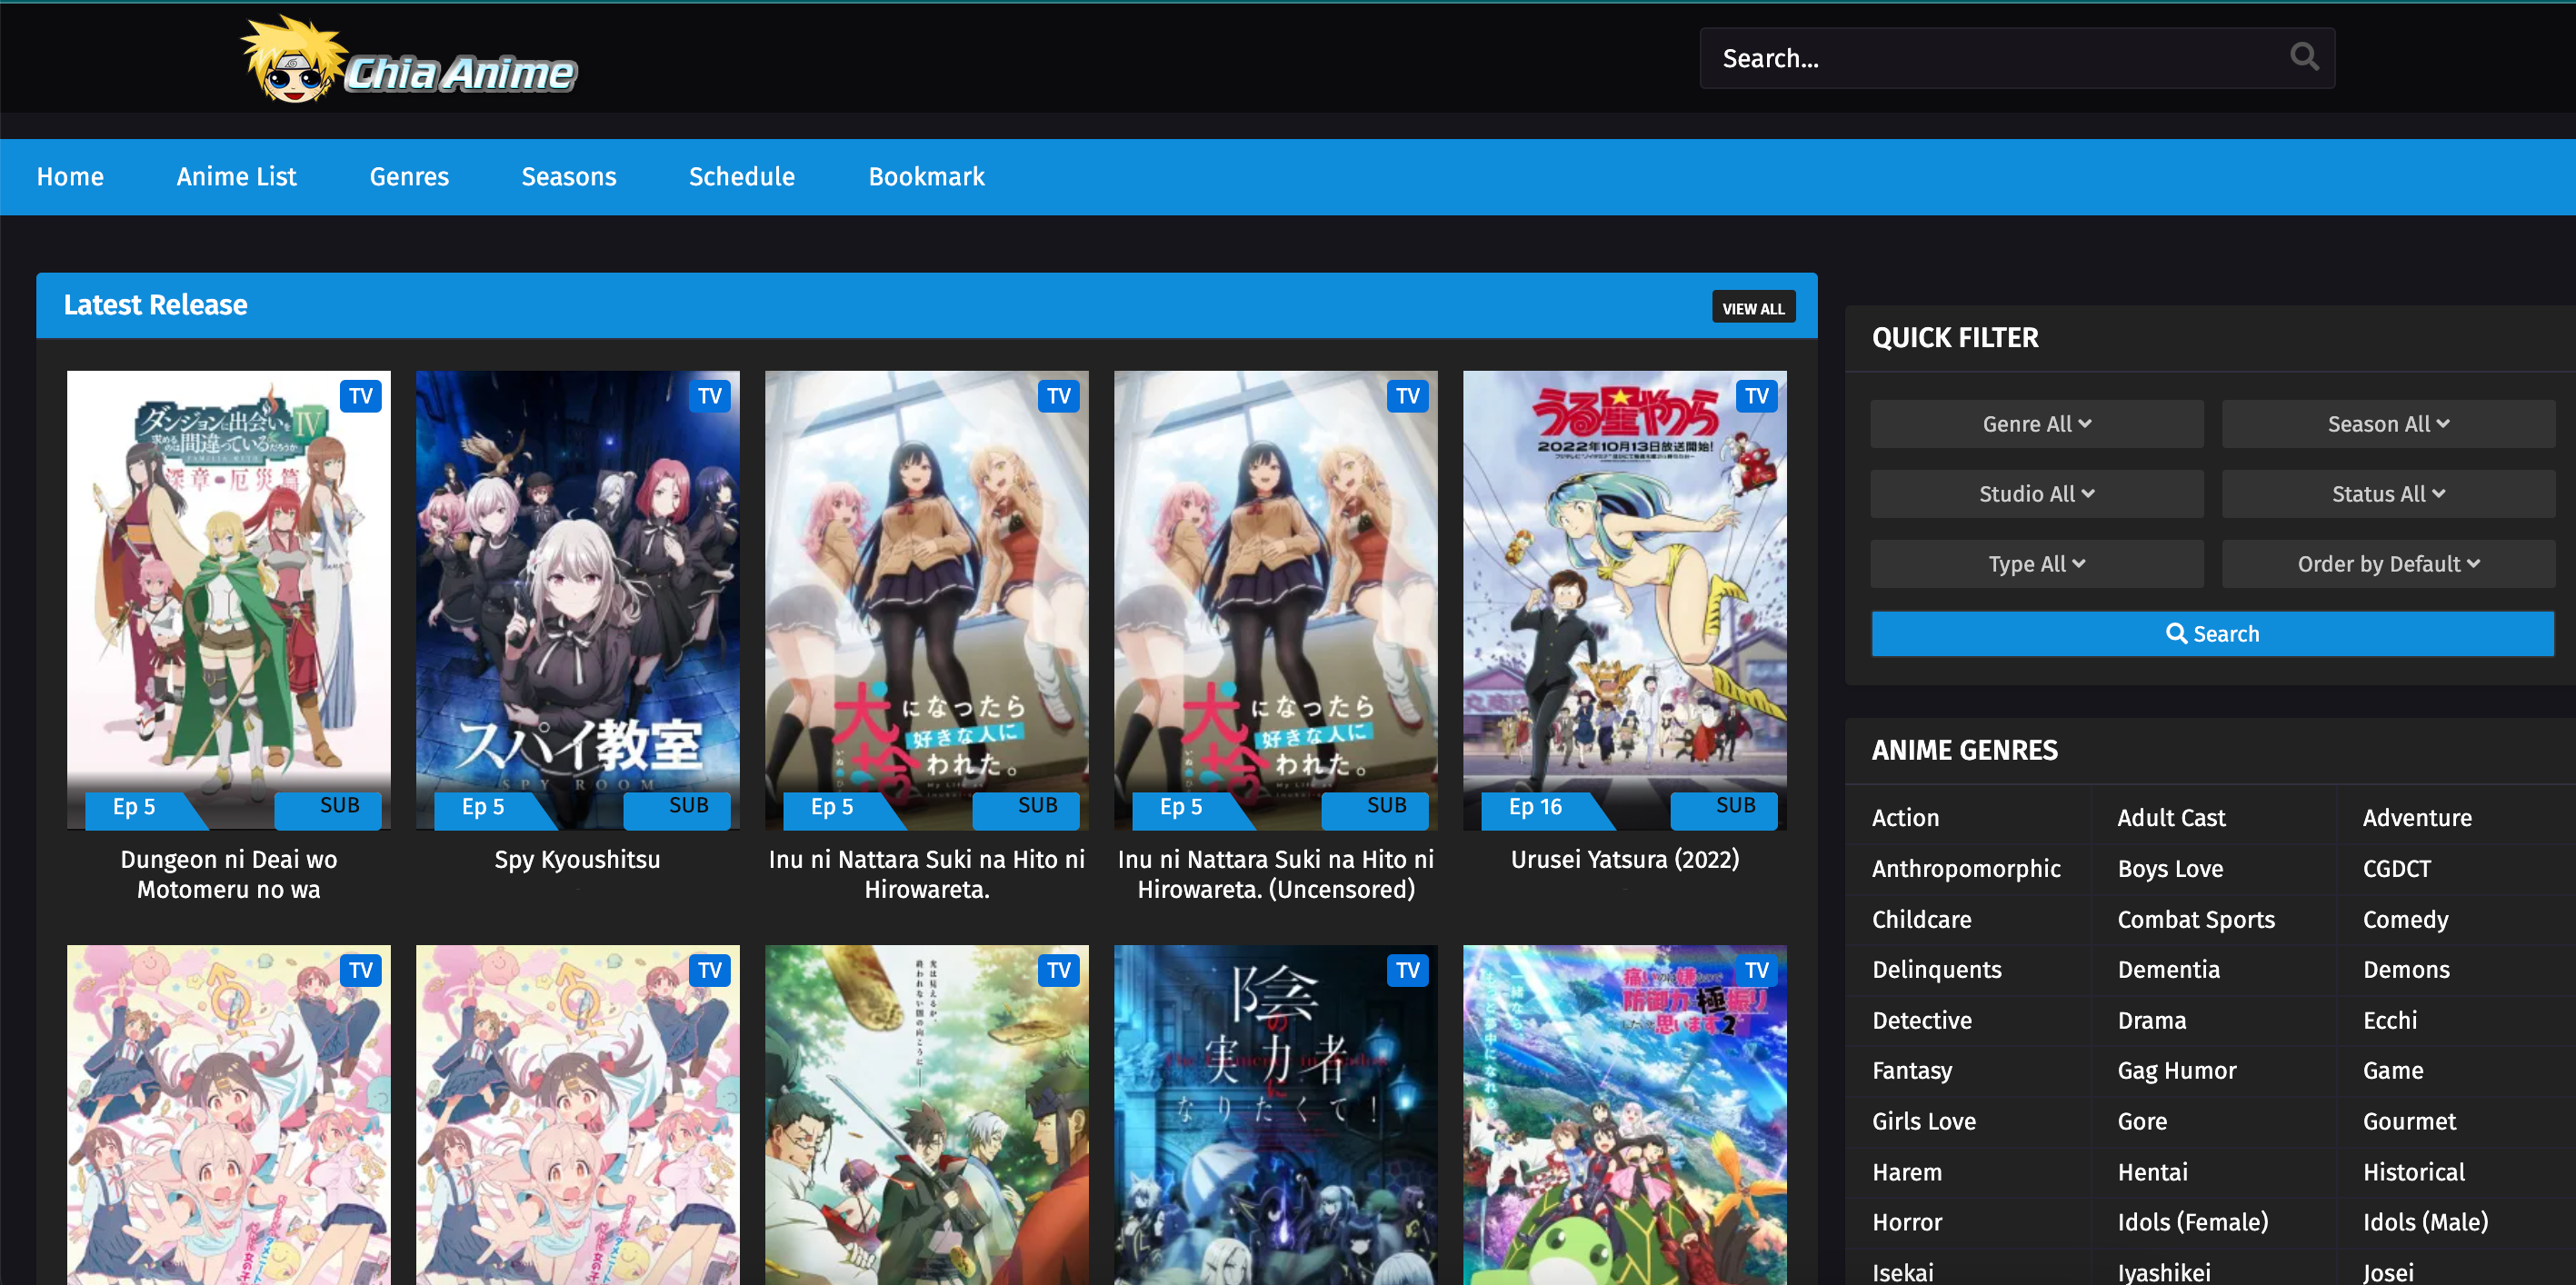Screen dimensions: 2576x1285
Task: Select the Gag Humor genre
Action: 2176,1071
